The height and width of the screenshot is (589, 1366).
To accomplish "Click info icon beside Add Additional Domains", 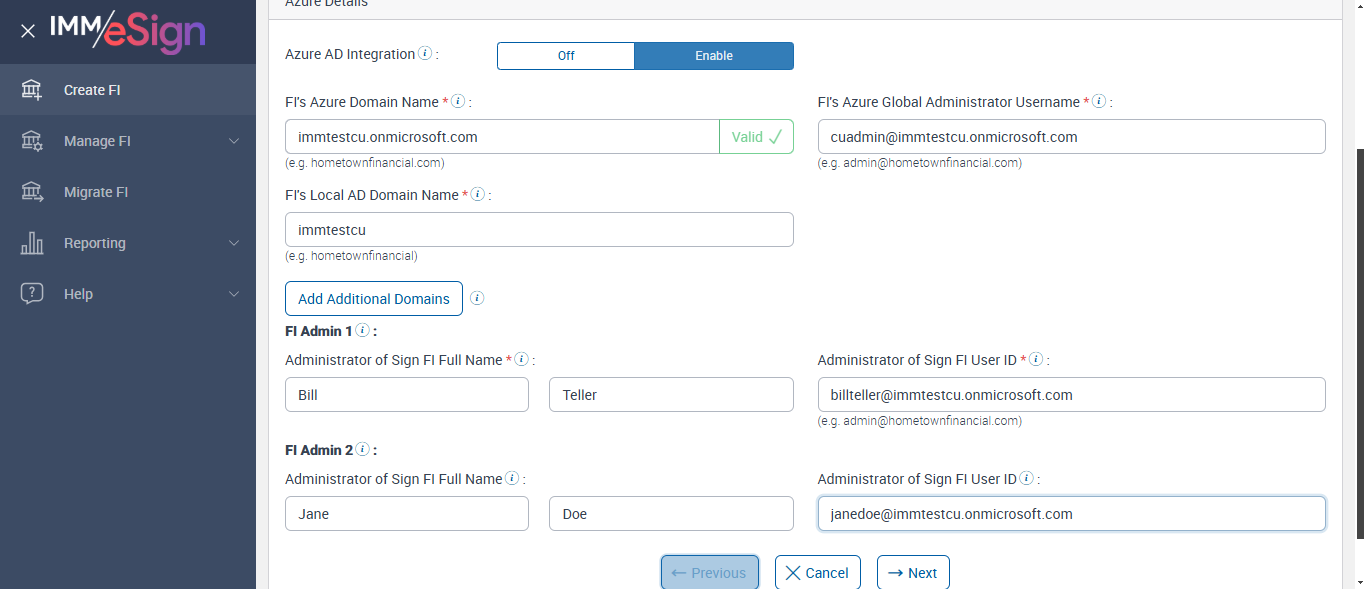I will [477, 298].
